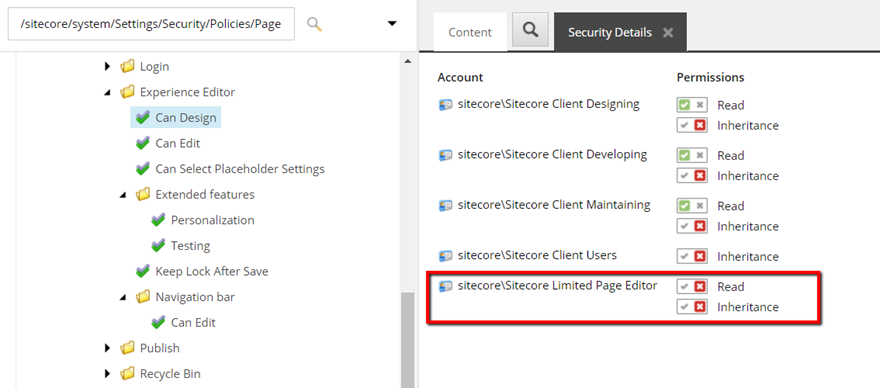Click the search magnifier beside the path field
This screenshot has height=388, width=880.
[314, 24]
